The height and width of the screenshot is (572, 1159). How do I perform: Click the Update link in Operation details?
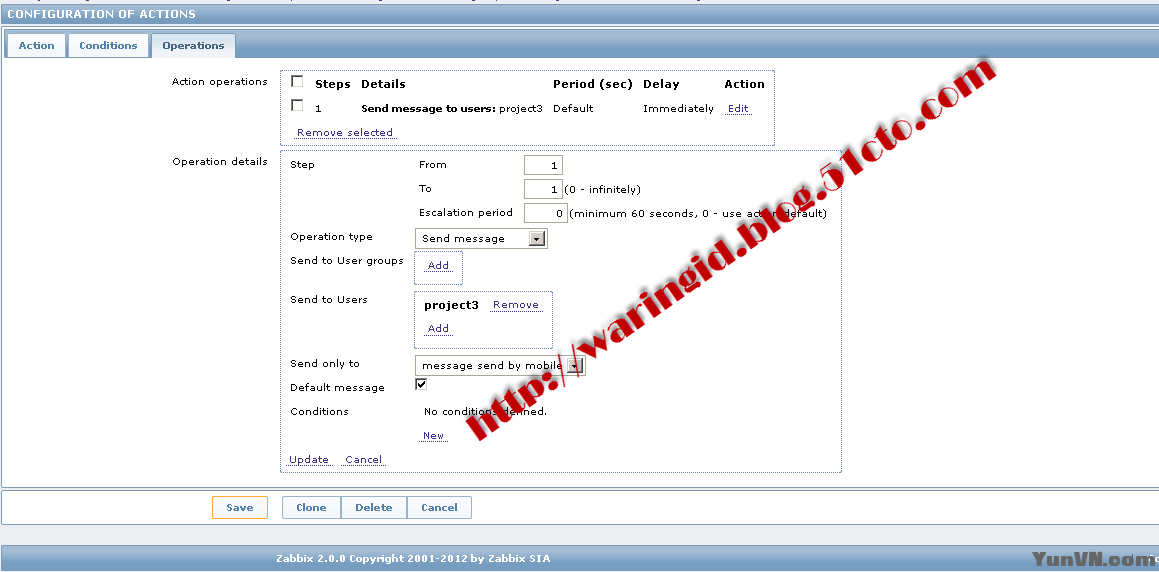[x=309, y=460]
